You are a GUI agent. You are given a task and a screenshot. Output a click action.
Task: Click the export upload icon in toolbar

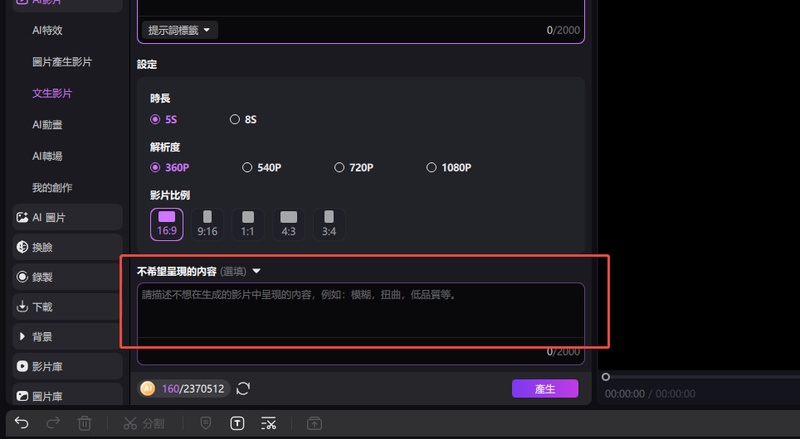pos(314,423)
